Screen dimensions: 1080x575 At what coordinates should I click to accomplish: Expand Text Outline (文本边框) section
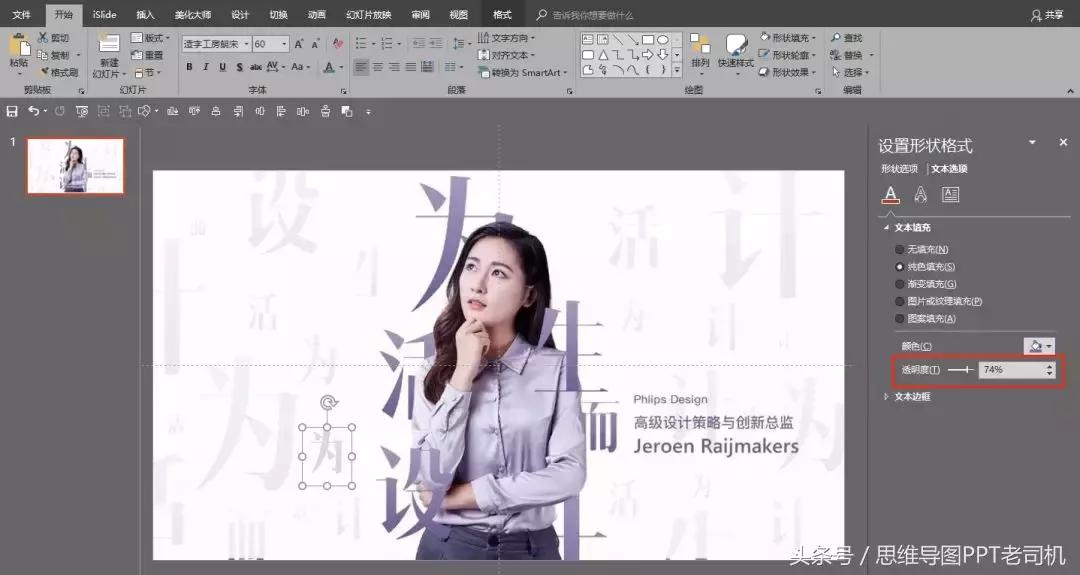pyautogui.click(x=907, y=397)
